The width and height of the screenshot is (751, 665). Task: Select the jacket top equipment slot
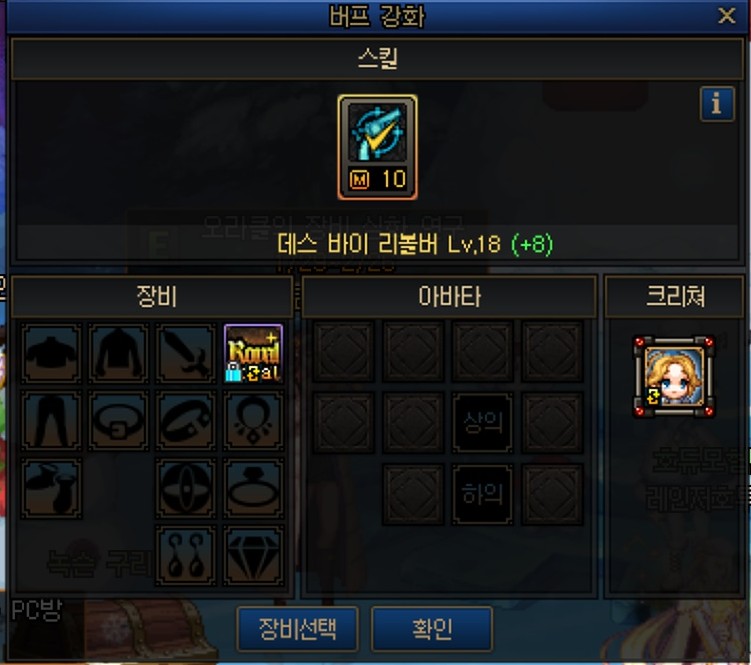(x=118, y=354)
